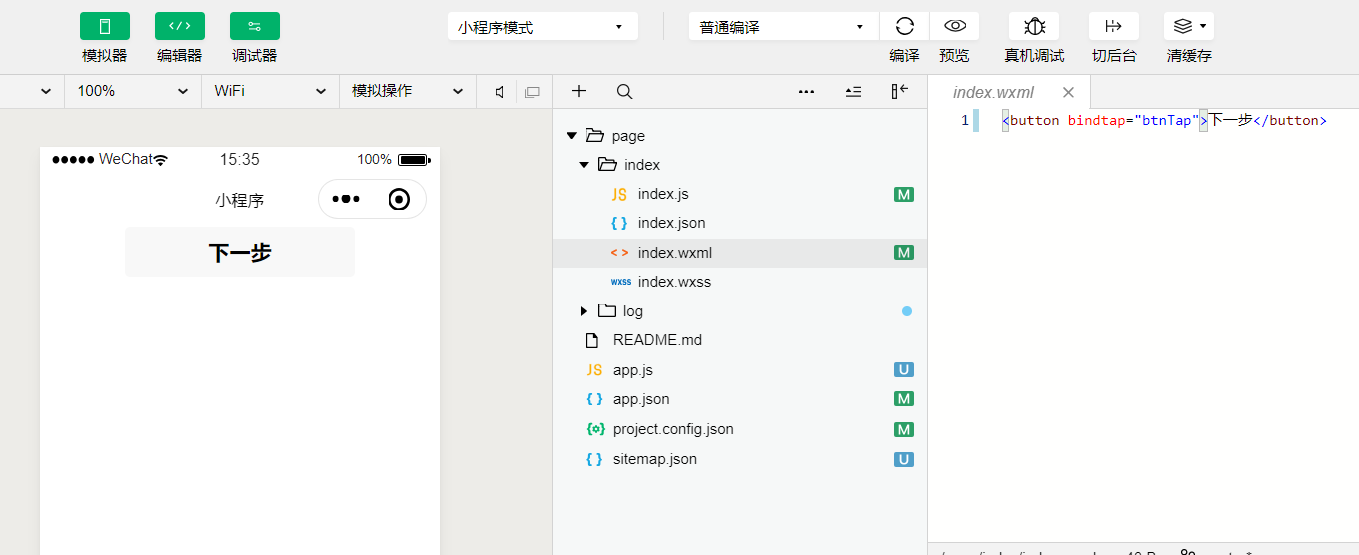Click the closing </button> tag in the code
This screenshot has width=1359, height=555.
[1290, 120]
